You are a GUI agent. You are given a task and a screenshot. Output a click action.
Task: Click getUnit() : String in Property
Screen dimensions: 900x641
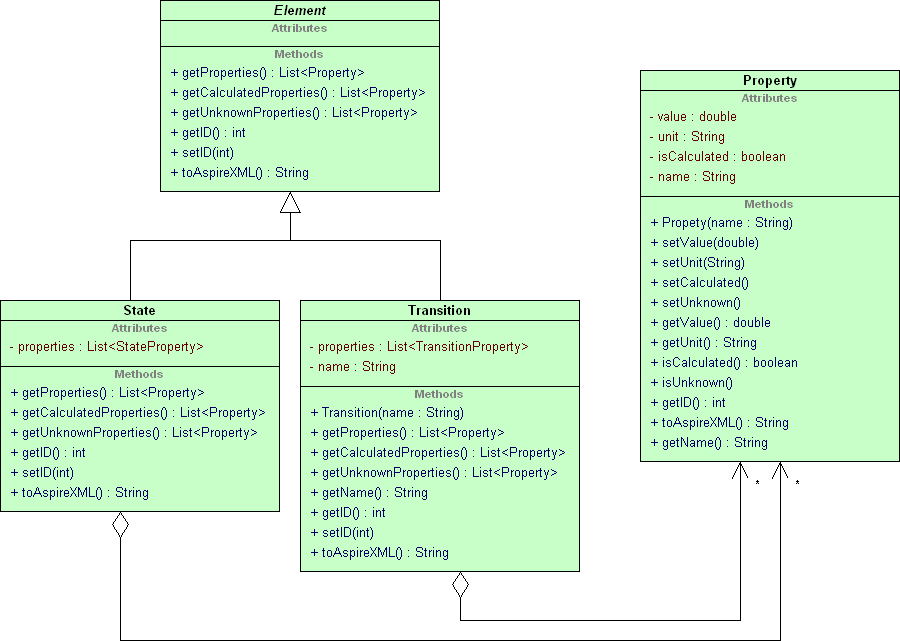tap(704, 343)
